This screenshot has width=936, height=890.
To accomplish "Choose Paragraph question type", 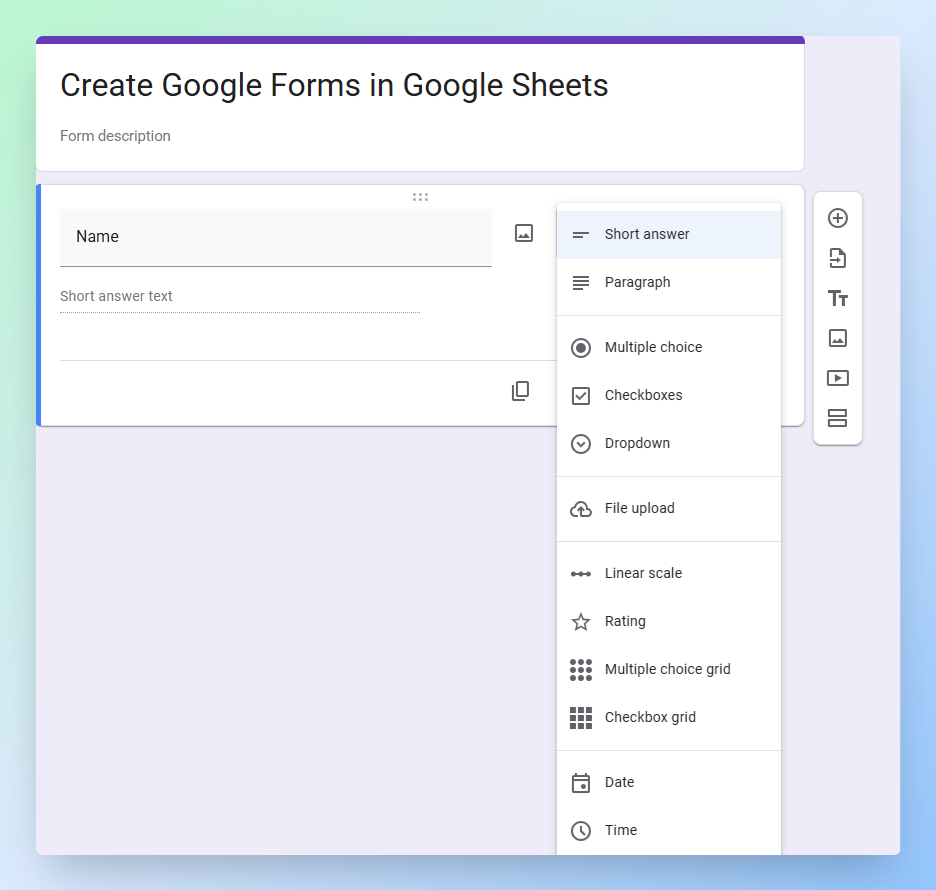I will pos(669,282).
